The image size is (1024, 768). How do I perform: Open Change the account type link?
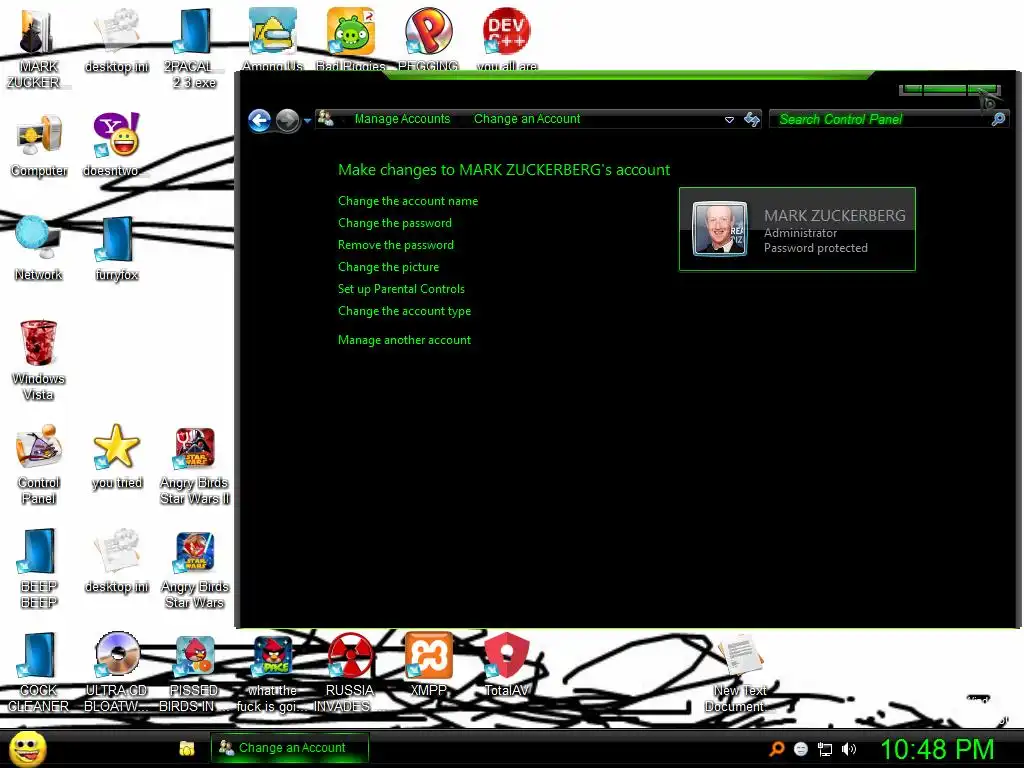pyautogui.click(x=404, y=311)
